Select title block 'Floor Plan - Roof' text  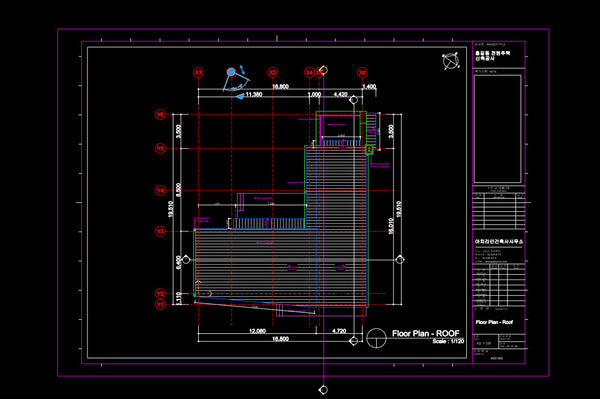coord(494,322)
